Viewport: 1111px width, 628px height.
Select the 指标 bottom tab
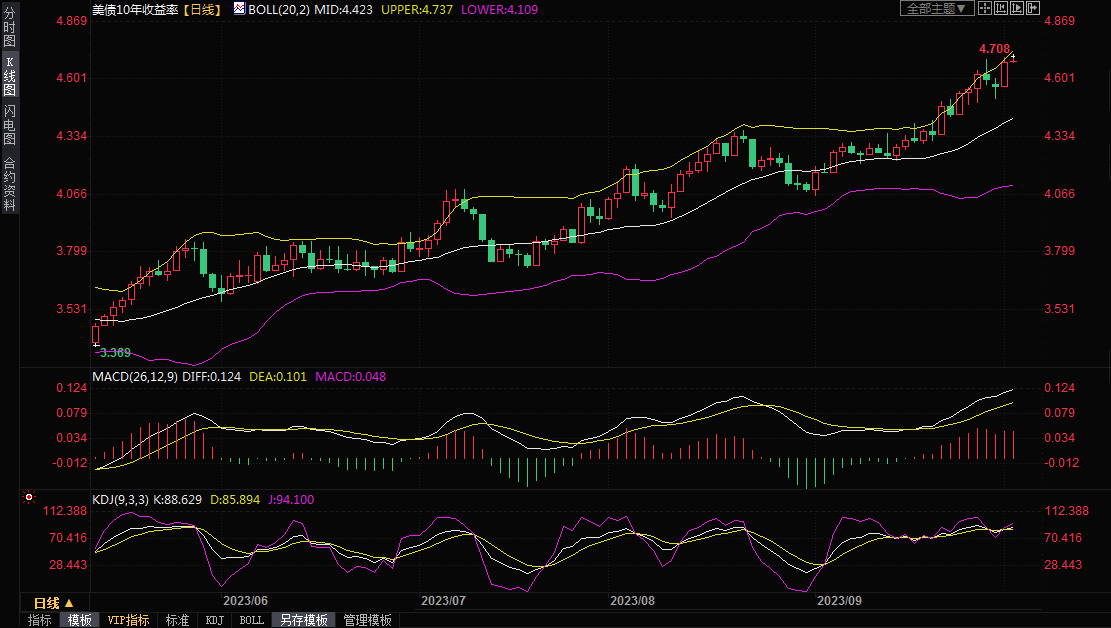coord(40,620)
